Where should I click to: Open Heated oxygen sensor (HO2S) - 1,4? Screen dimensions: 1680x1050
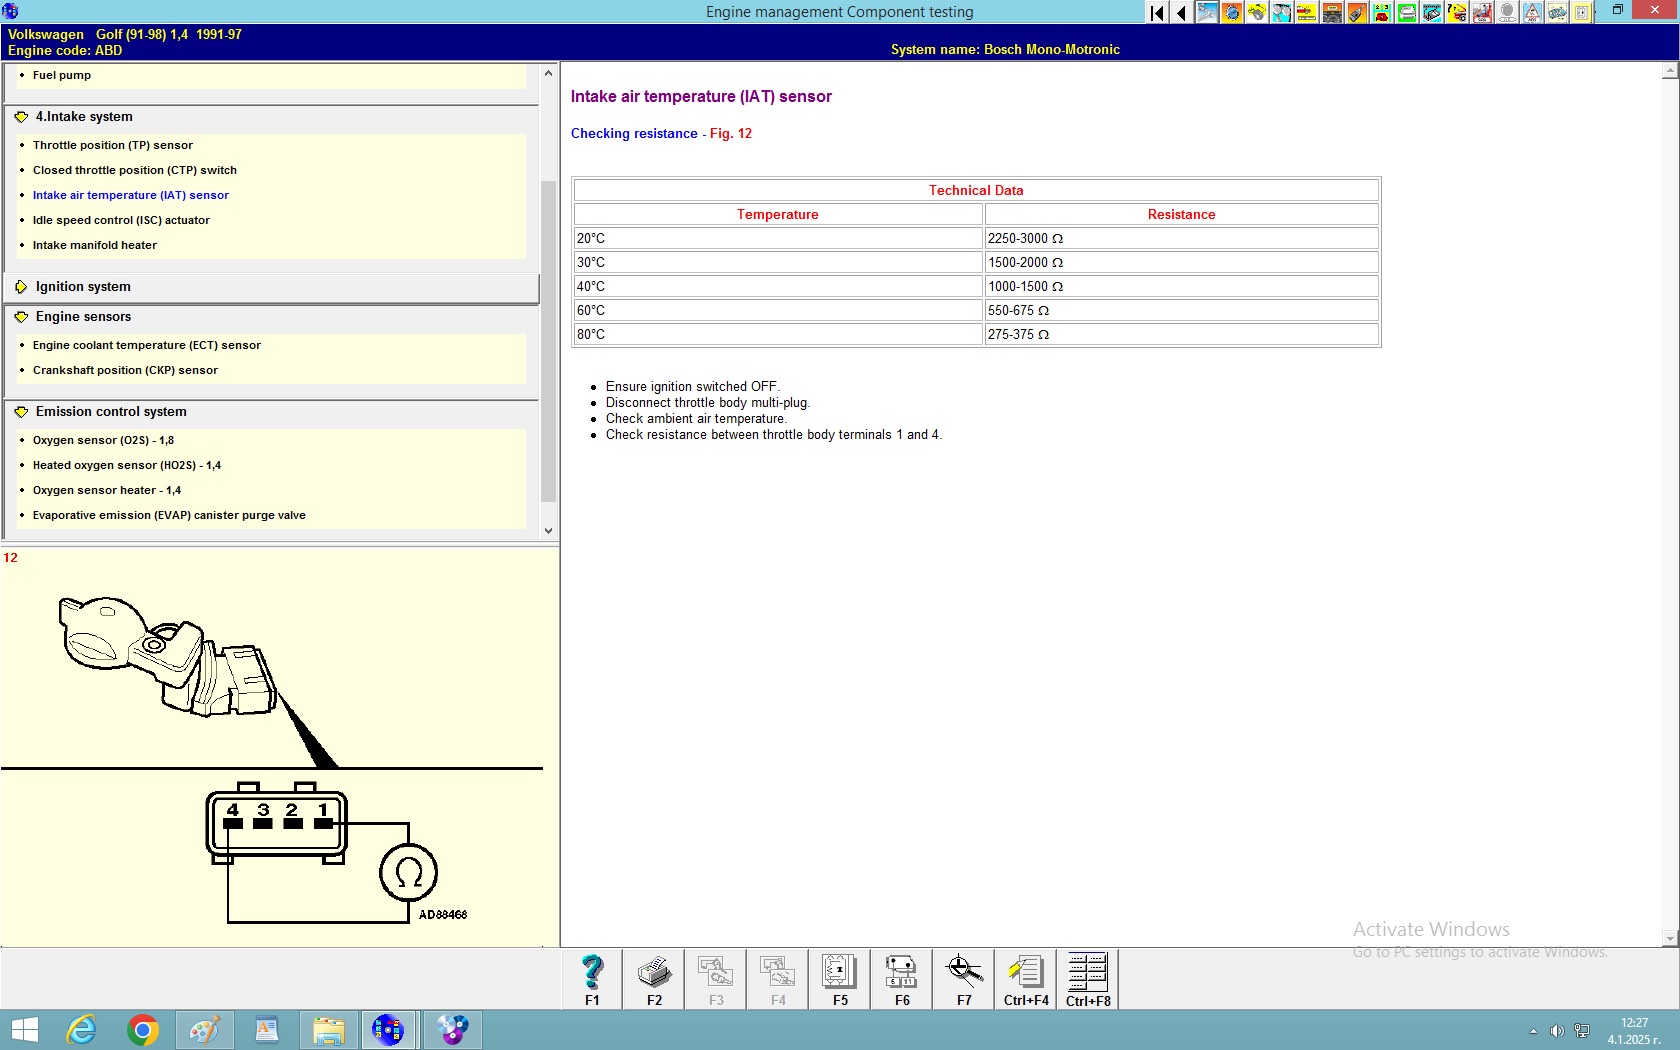click(x=126, y=465)
